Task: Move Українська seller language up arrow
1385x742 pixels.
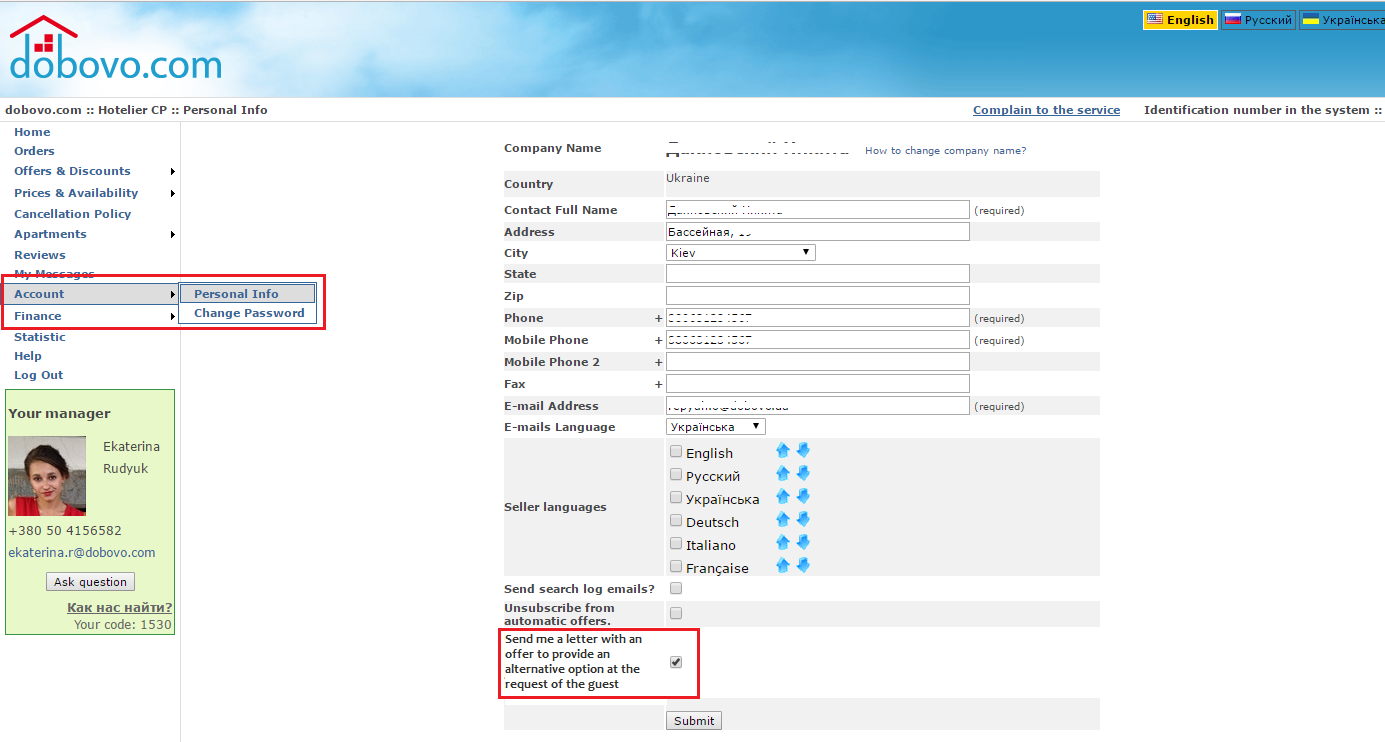Action: coord(783,497)
